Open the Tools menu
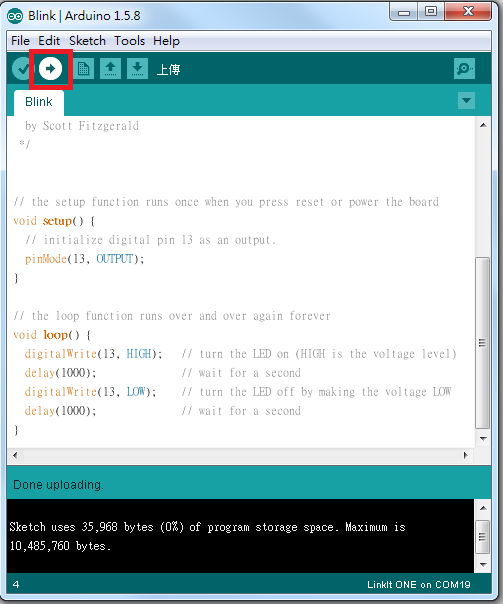The width and height of the screenshot is (503, 604). pos(129,40)
